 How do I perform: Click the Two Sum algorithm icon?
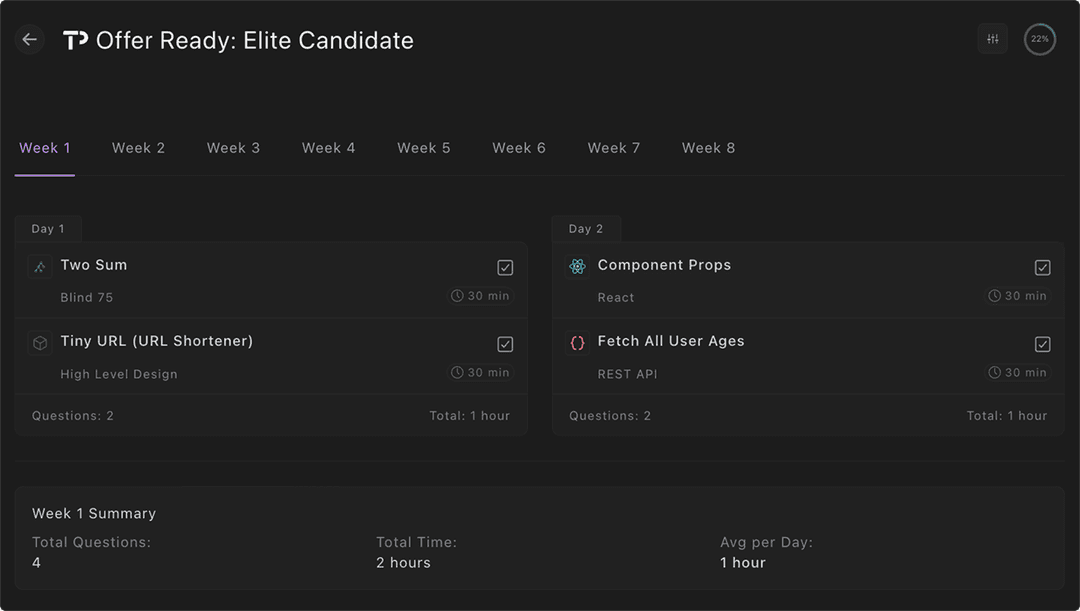pos(40,267)
